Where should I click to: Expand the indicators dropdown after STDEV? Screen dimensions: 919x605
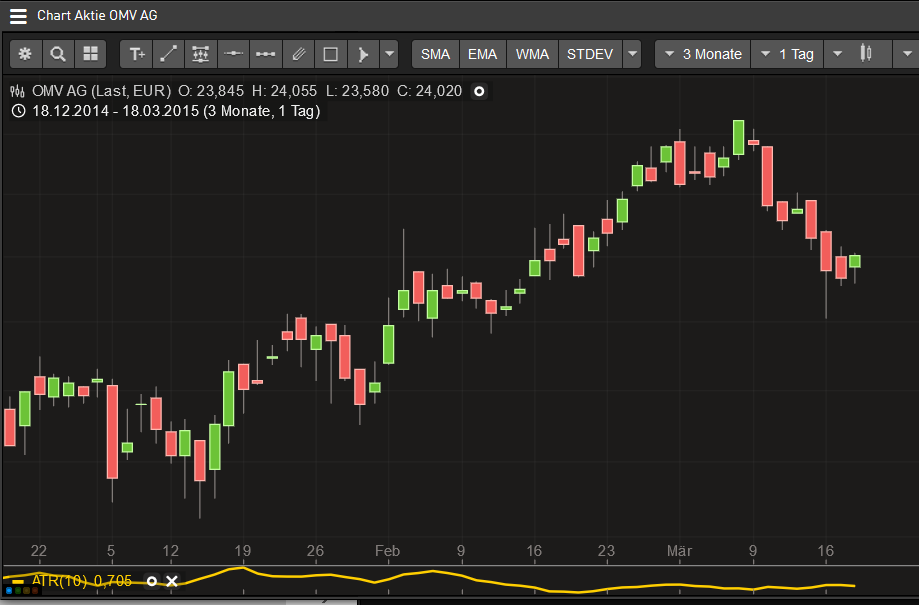click(631, 54)
